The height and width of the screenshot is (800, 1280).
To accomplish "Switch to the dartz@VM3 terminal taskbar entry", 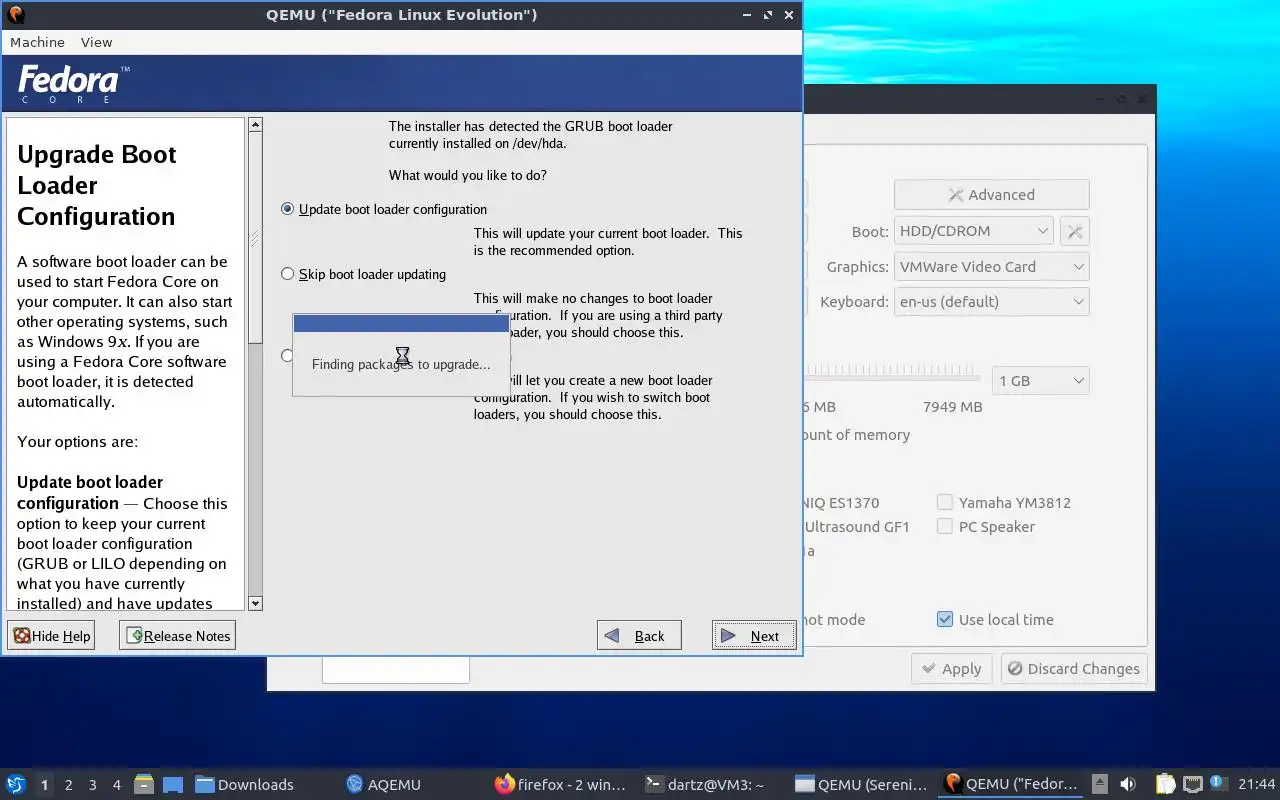I will click(x=705, y=784).
